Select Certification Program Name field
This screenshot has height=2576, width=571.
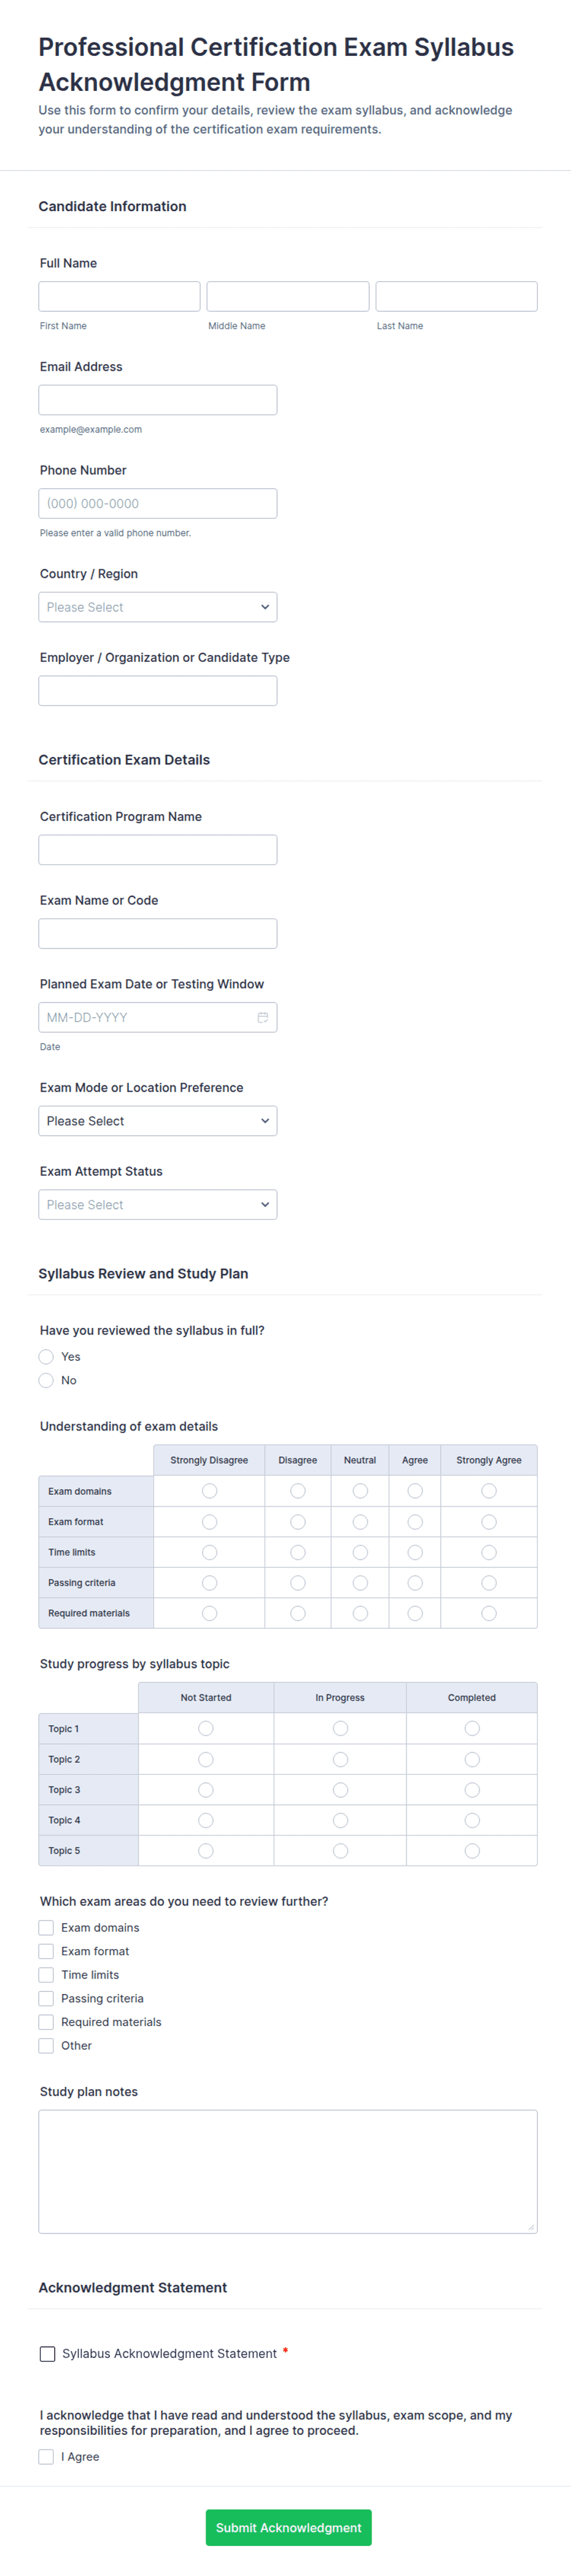pyautogui.click(x=158, y=850)
